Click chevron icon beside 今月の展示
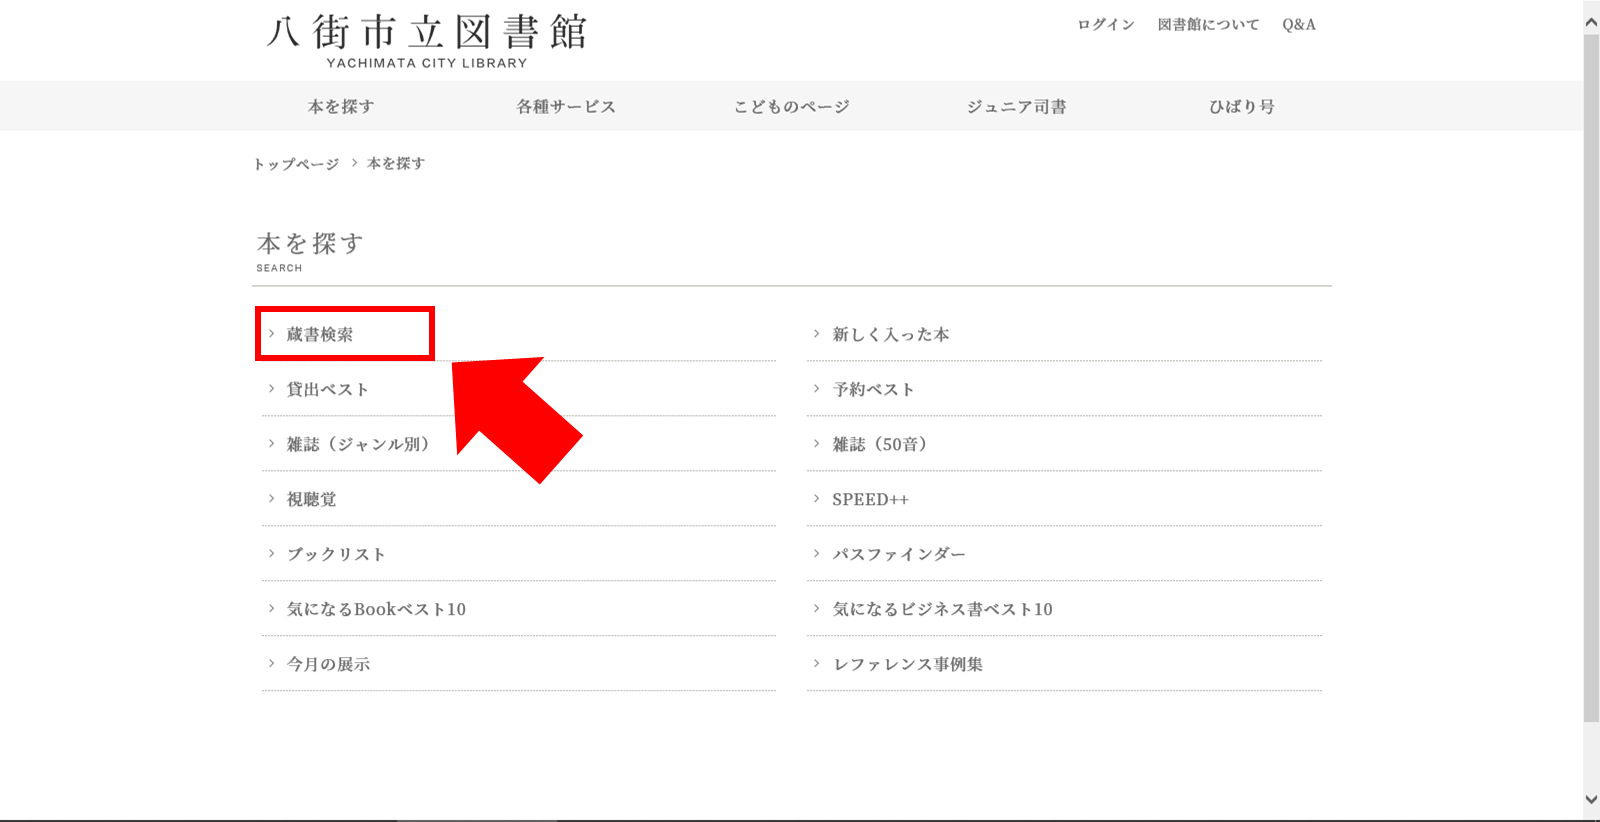The width and height of the screenshot is (1600, 822). (x=271, y=664)
